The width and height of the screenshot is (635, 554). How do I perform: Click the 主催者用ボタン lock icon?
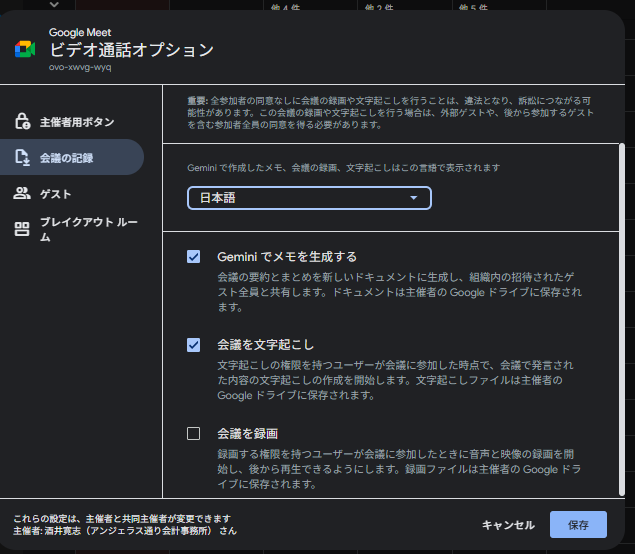pos(23,121)
